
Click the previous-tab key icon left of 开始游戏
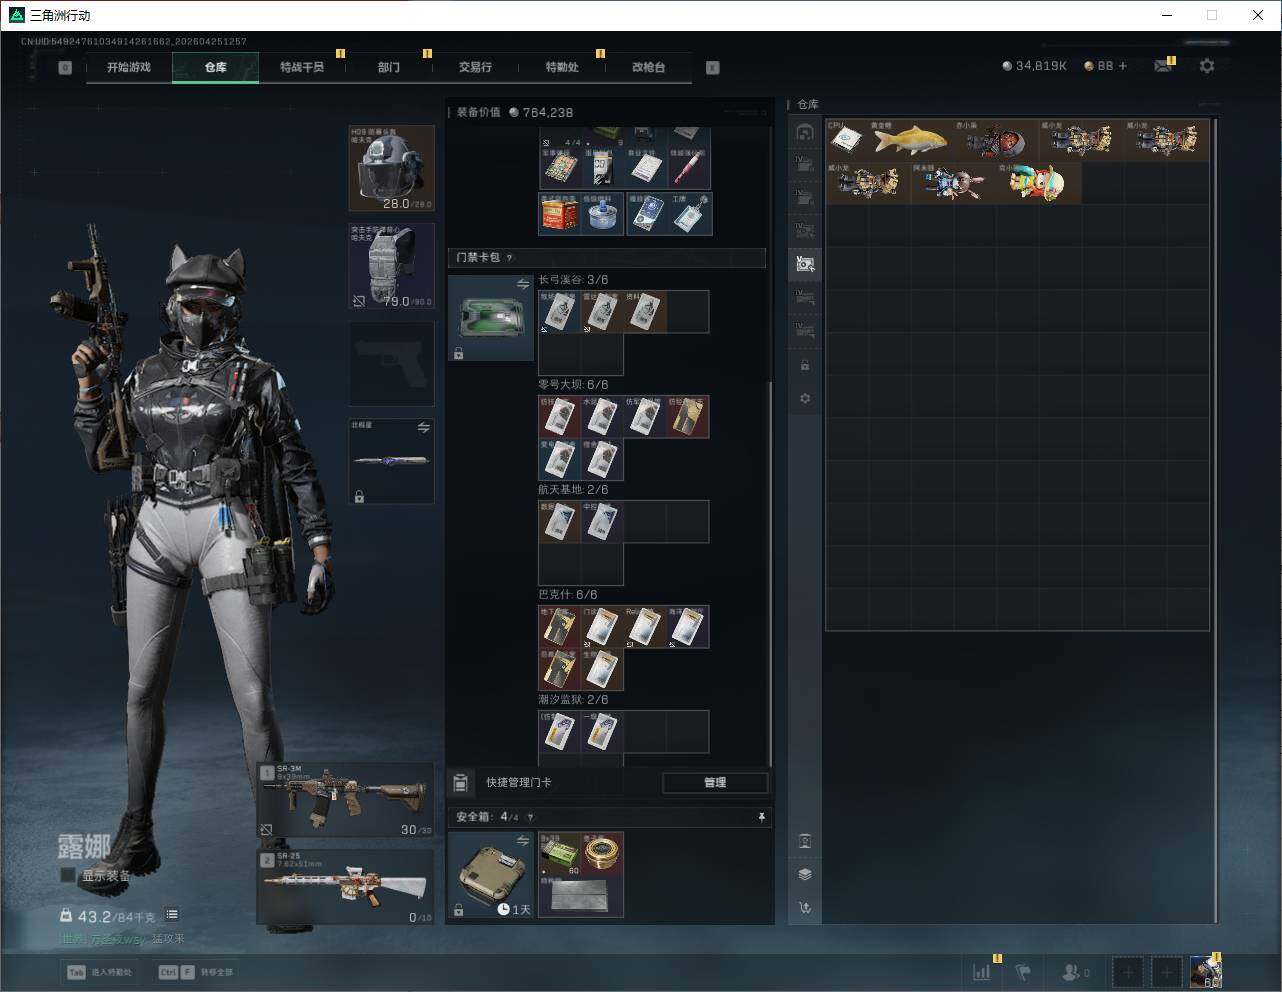(x=65, y=68)
